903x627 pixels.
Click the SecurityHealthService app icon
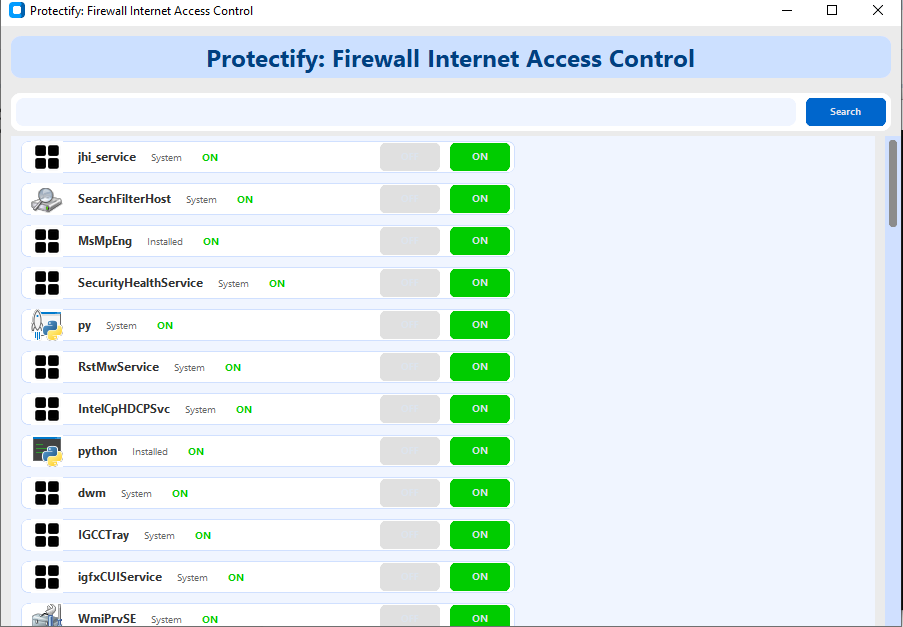[x=47, y=283]
